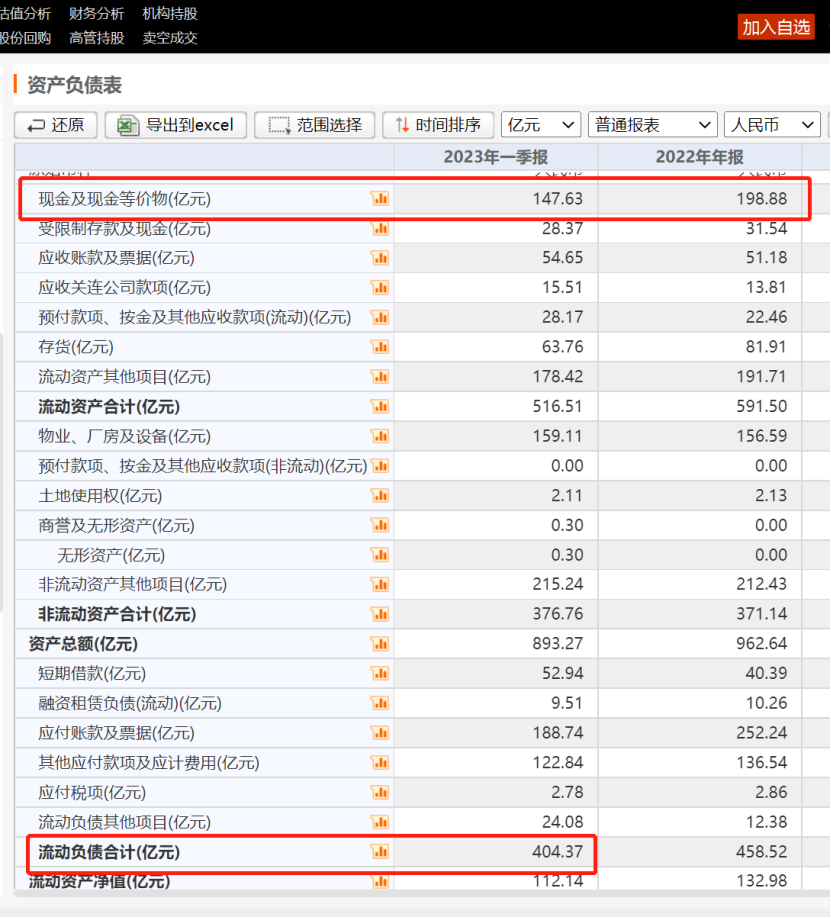Click chart icon for 流动资产合计 row

pyautogui.click(x=380, y=407)
